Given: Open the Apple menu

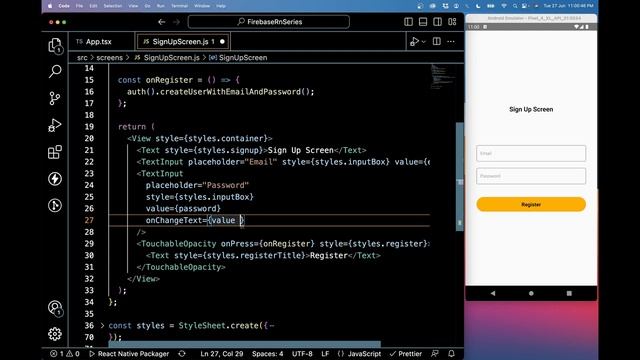Looking at the screenshot, I should pyautogui.click(x=50, y=6).
